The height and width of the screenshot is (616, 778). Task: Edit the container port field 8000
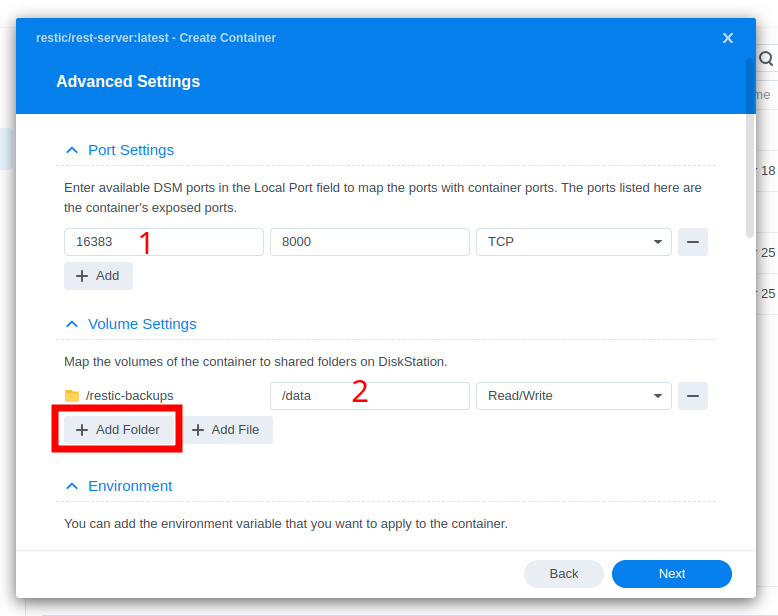[x=370, y=242]
